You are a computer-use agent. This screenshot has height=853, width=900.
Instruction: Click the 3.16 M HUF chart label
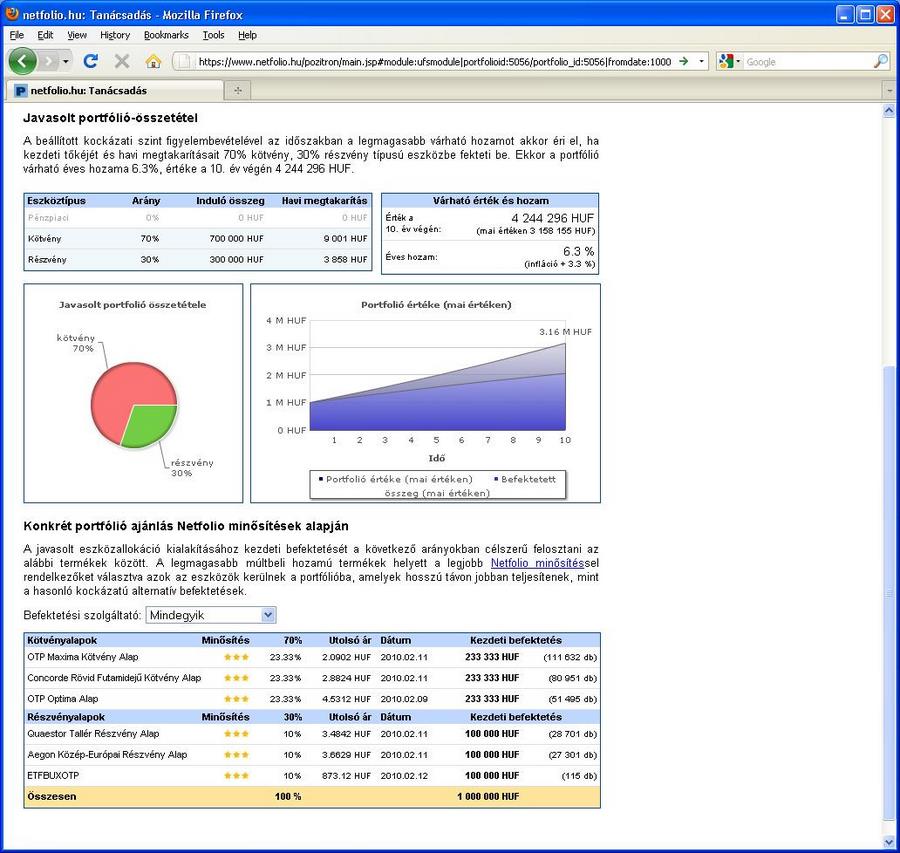pyautogui.click(x=565, y=332)
